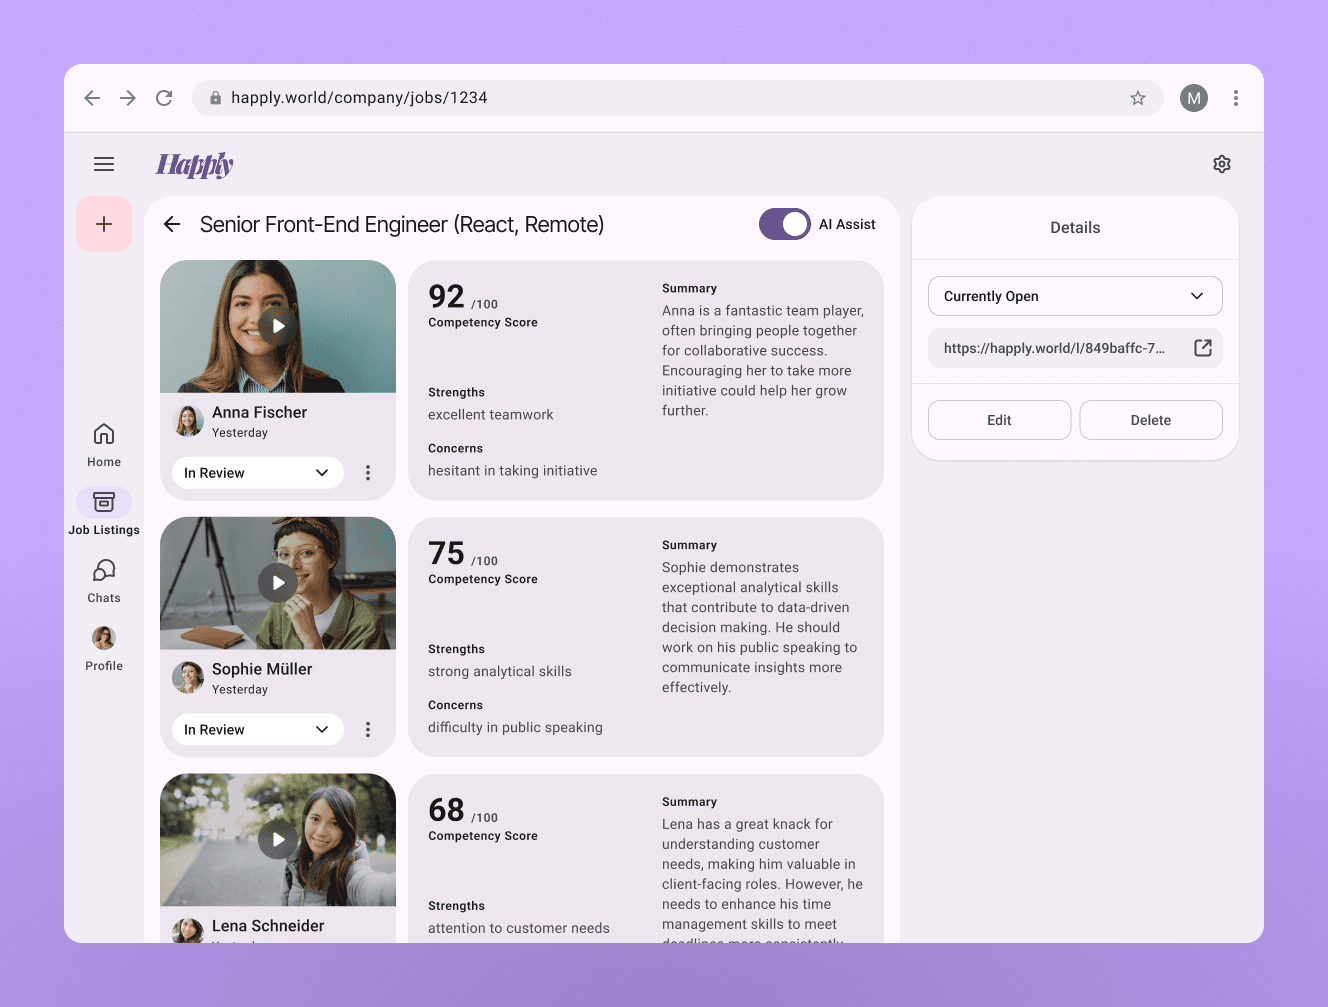Go back using the browser back arrow
Viewport: 1328px width, 1007px height.
92,98
